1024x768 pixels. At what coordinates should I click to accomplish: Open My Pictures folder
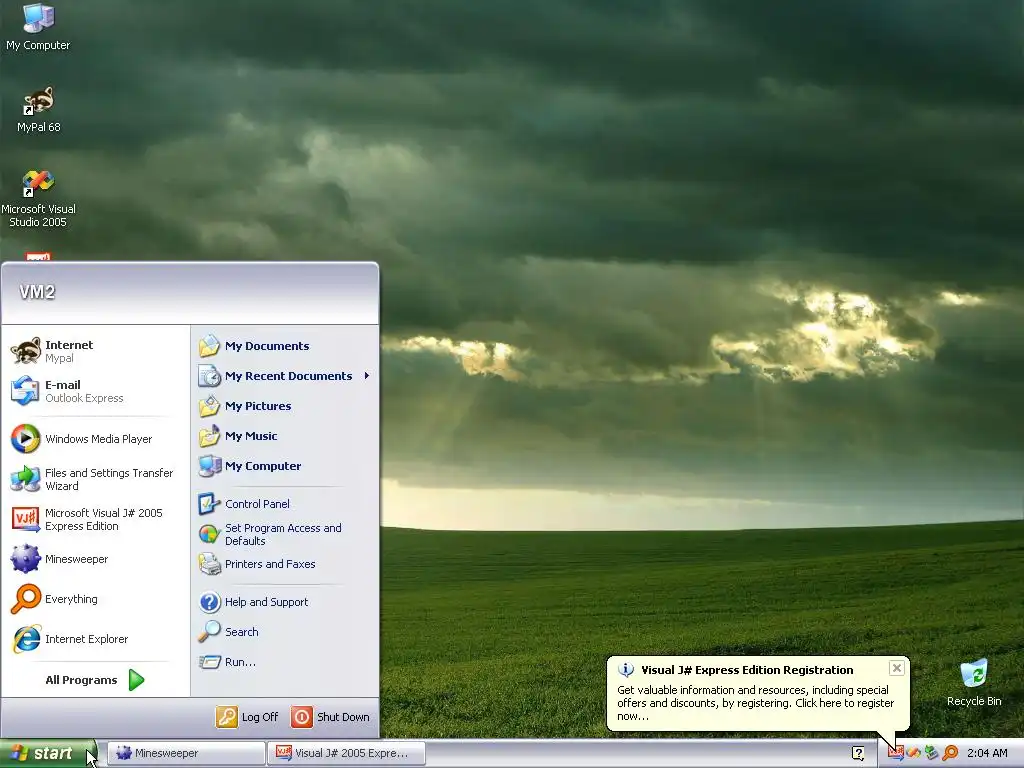[x=285, y=406]
